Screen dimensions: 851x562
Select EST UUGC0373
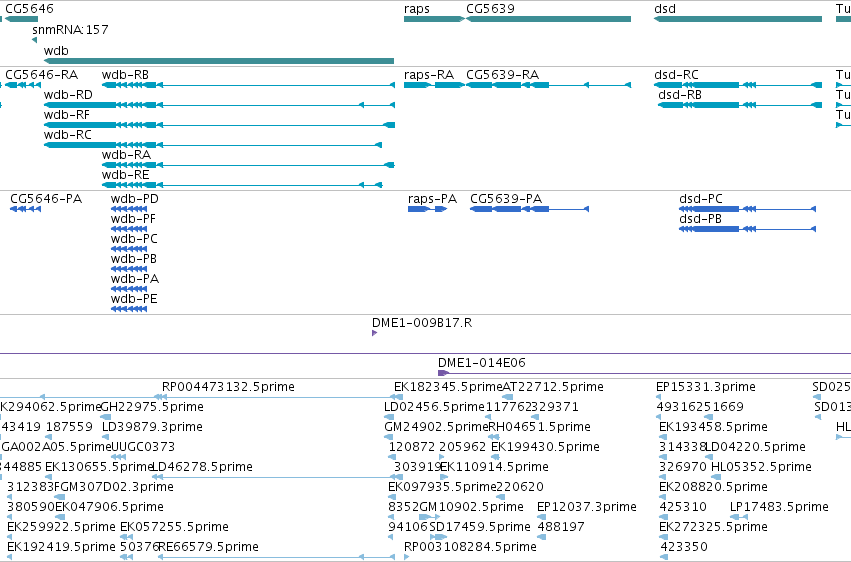coord(143,447)
